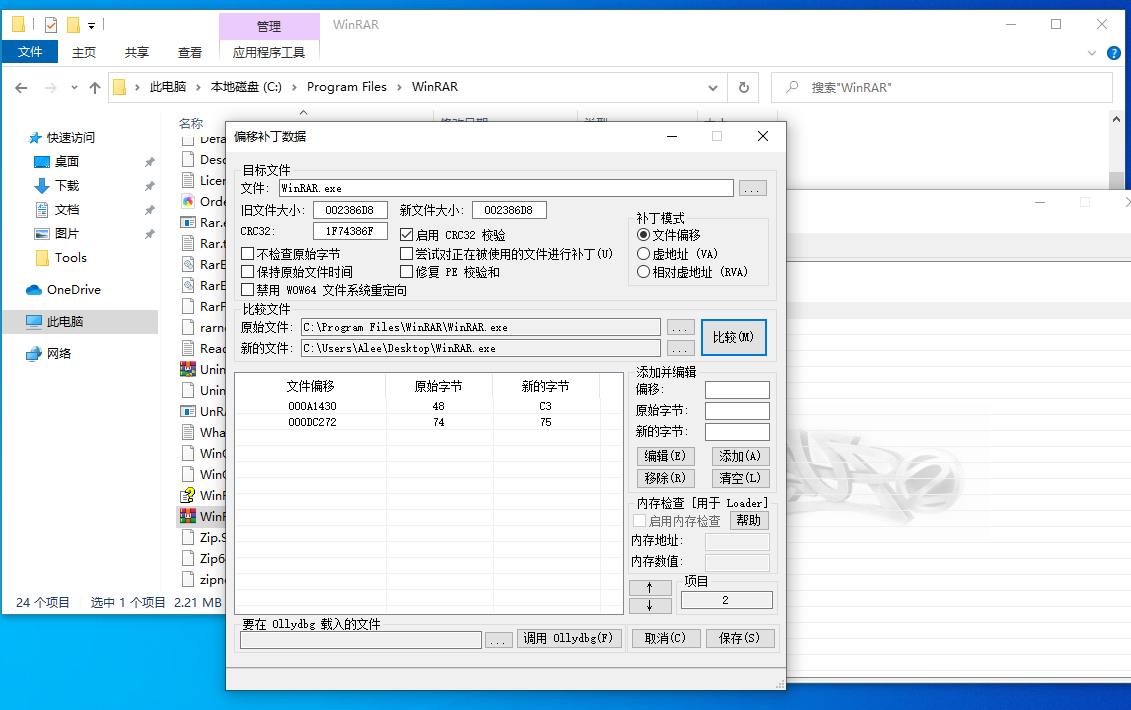Open Network (网络) in navigation pane

point(49,354)
